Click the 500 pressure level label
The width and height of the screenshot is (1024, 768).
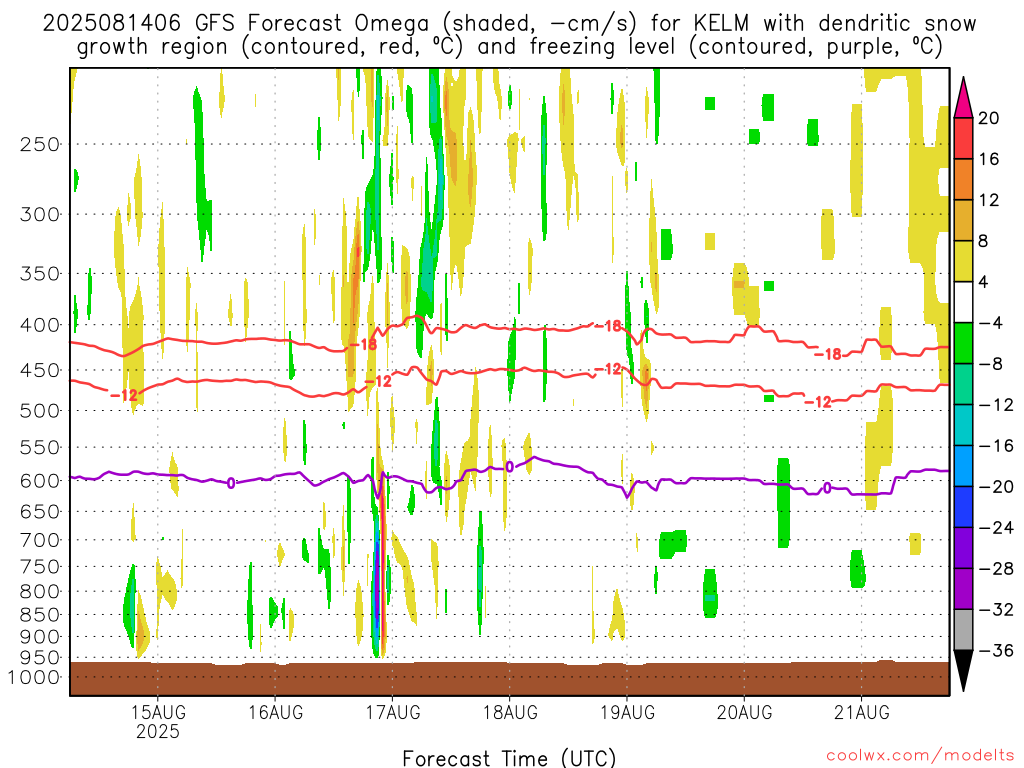click(40, 411)
